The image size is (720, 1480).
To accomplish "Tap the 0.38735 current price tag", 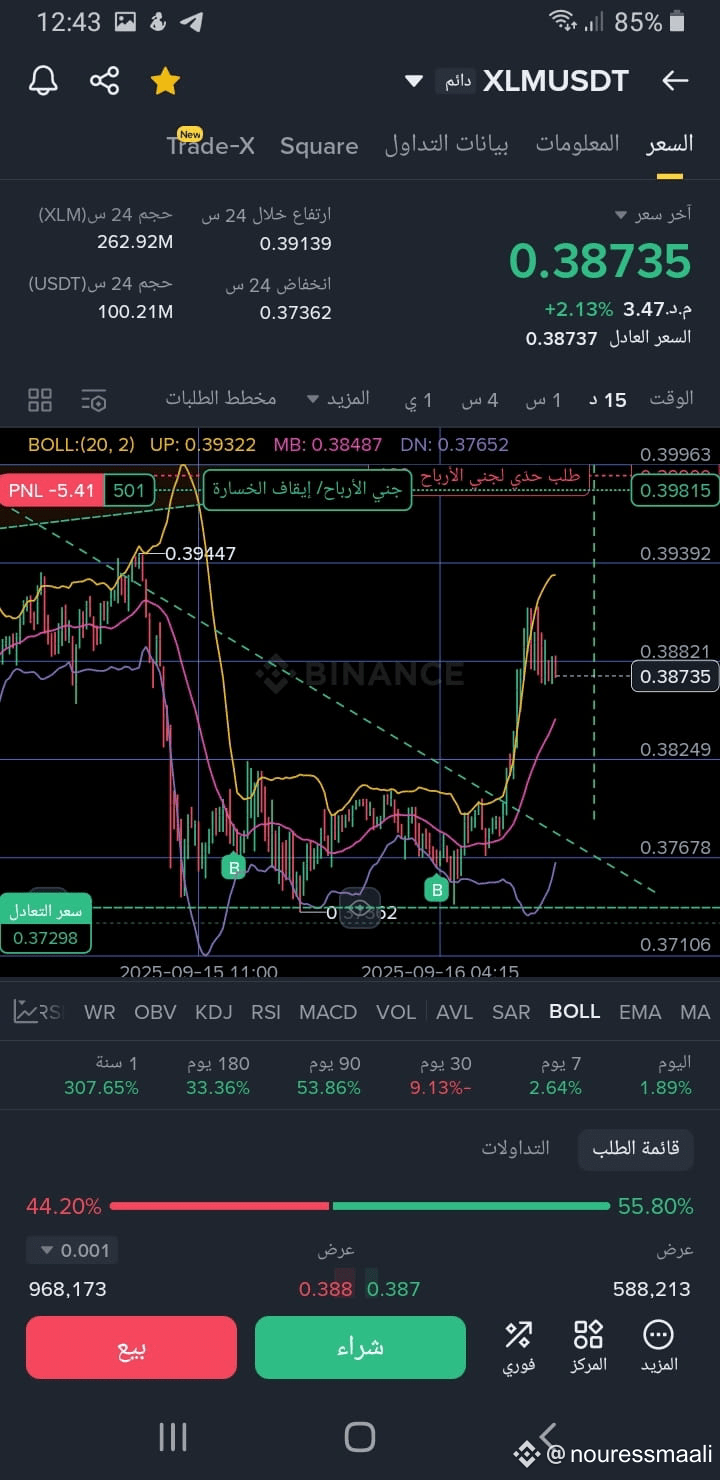I will (x=675, y=676).
